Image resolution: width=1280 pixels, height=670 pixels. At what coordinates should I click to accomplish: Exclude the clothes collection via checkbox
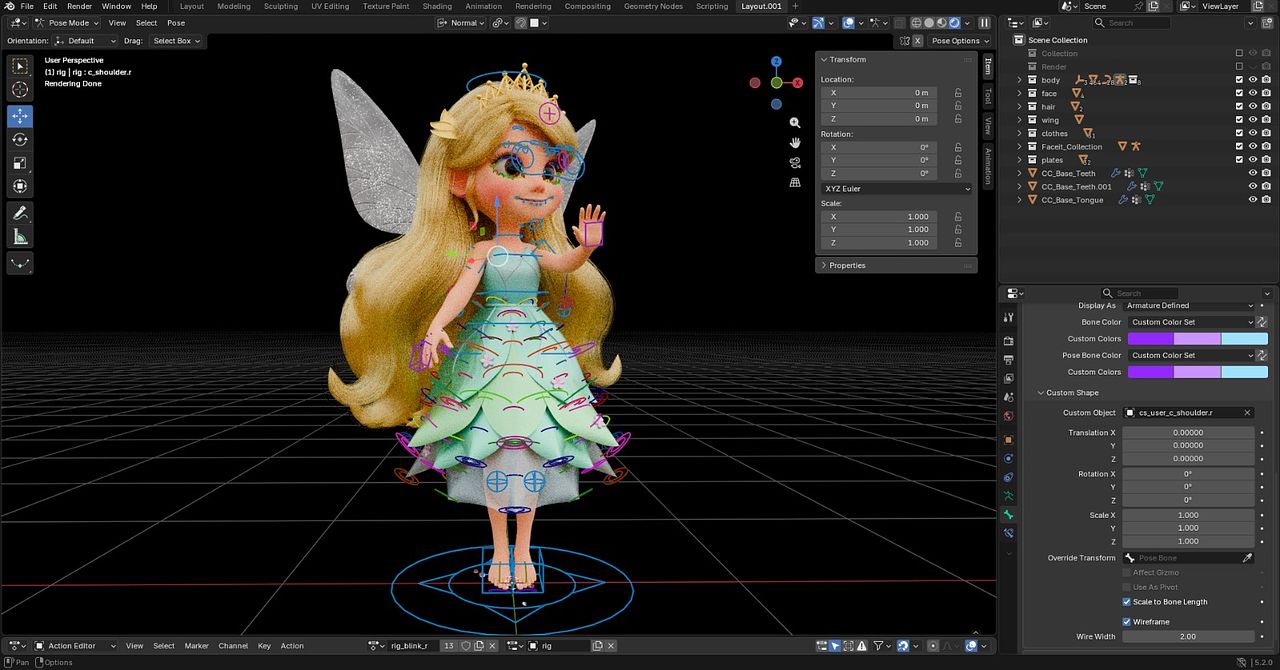pos(1239,133)
